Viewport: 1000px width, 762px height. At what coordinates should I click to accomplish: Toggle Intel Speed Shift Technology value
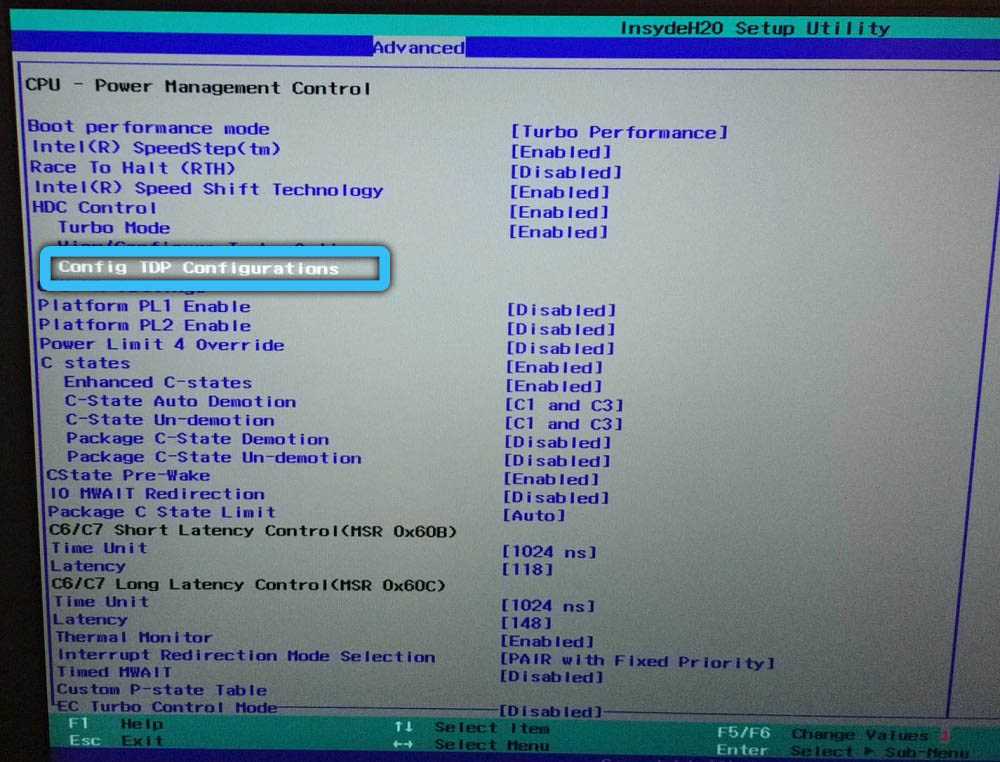[x=559, y=192]
